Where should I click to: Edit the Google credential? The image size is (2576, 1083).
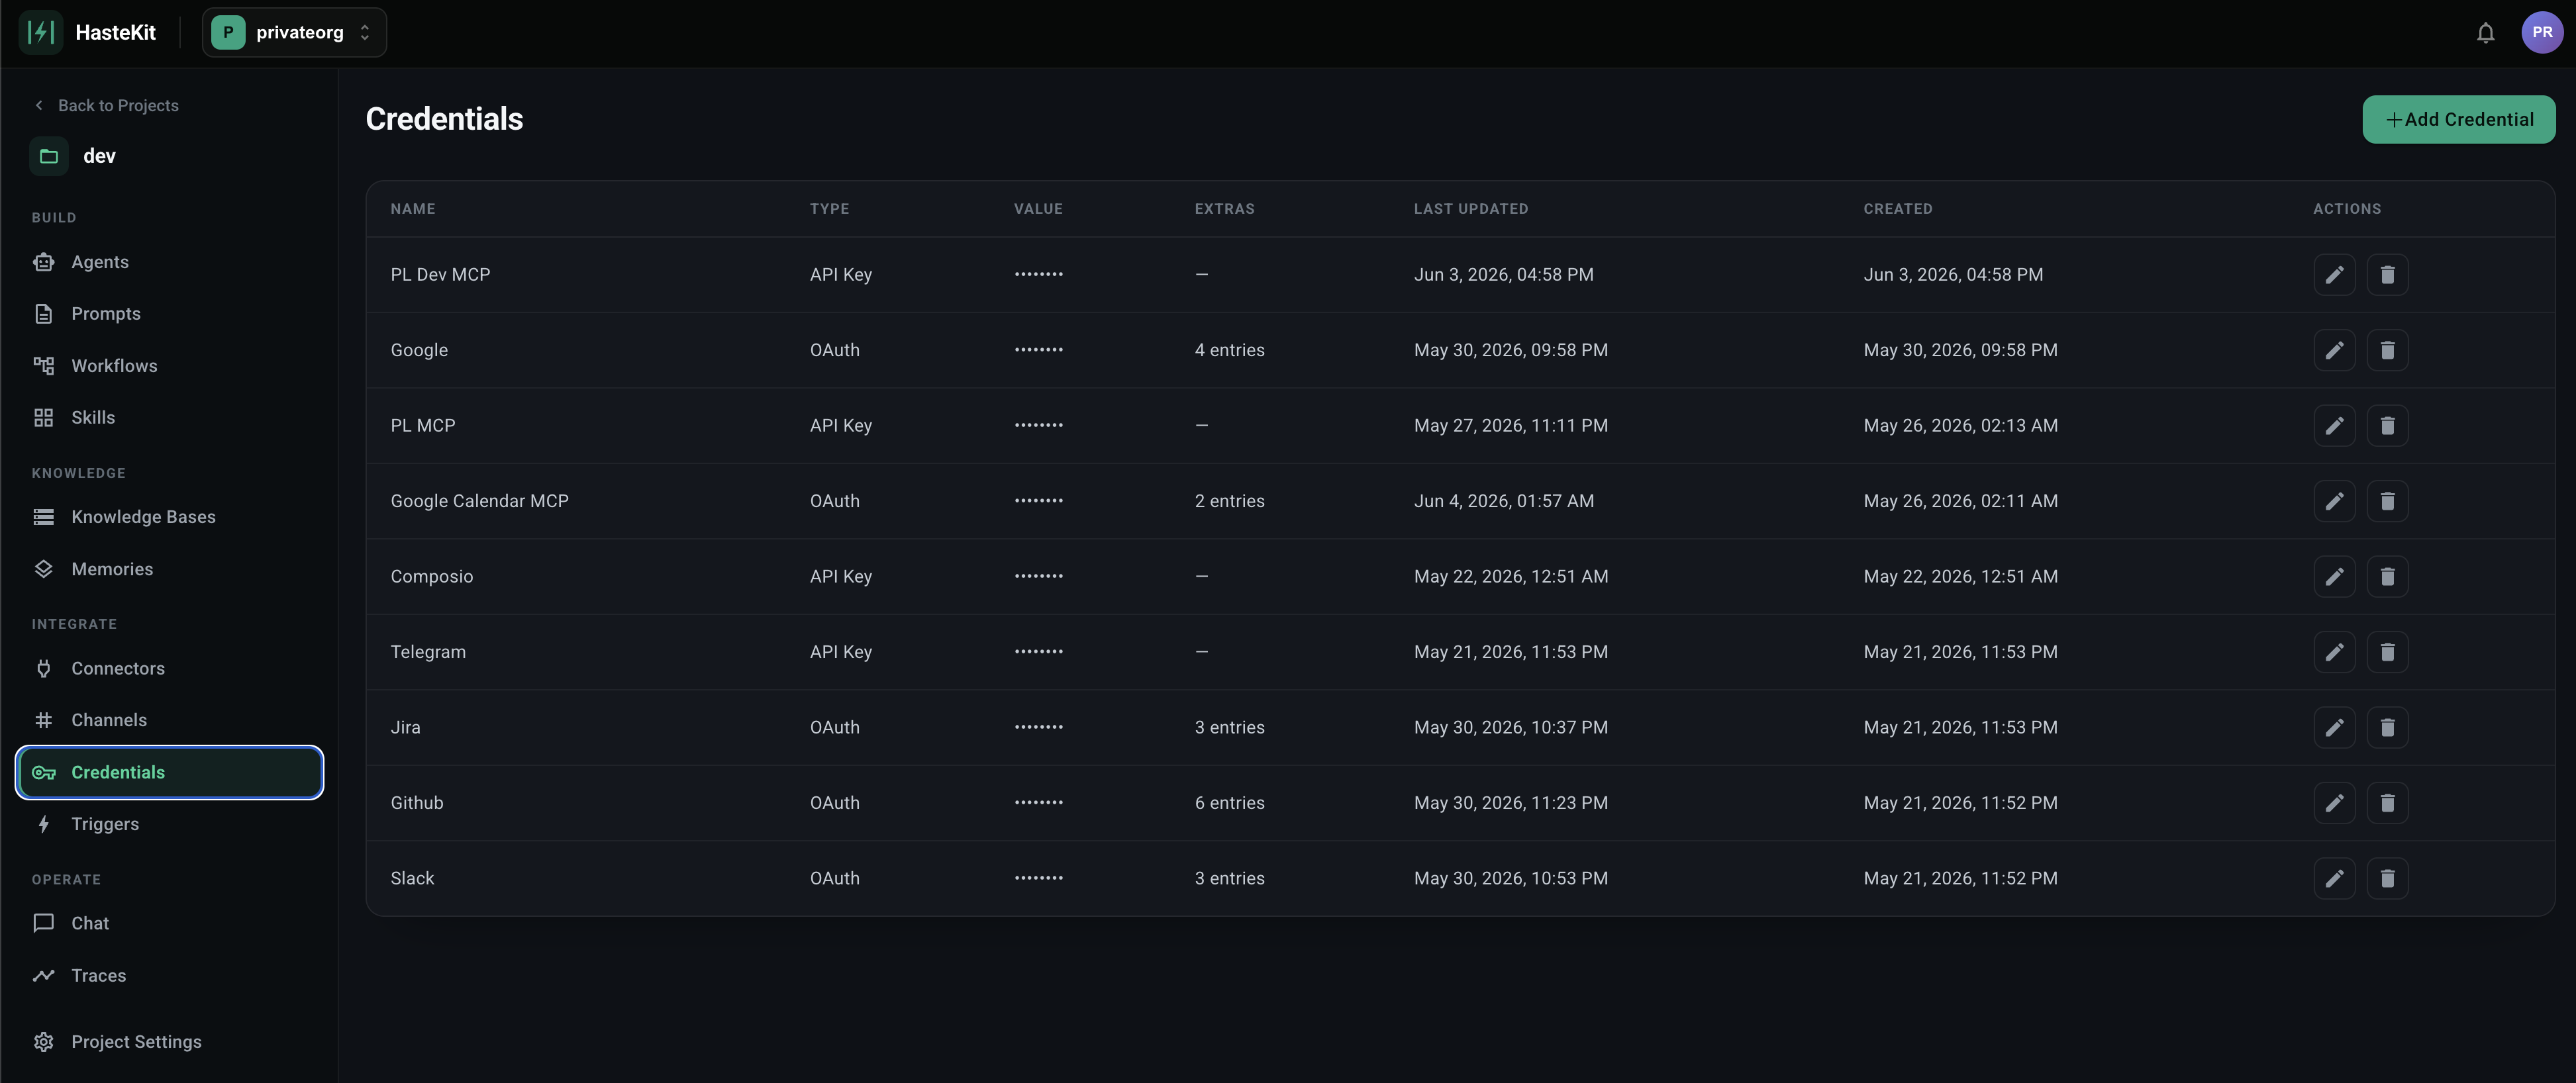[x=2334, y=350]
